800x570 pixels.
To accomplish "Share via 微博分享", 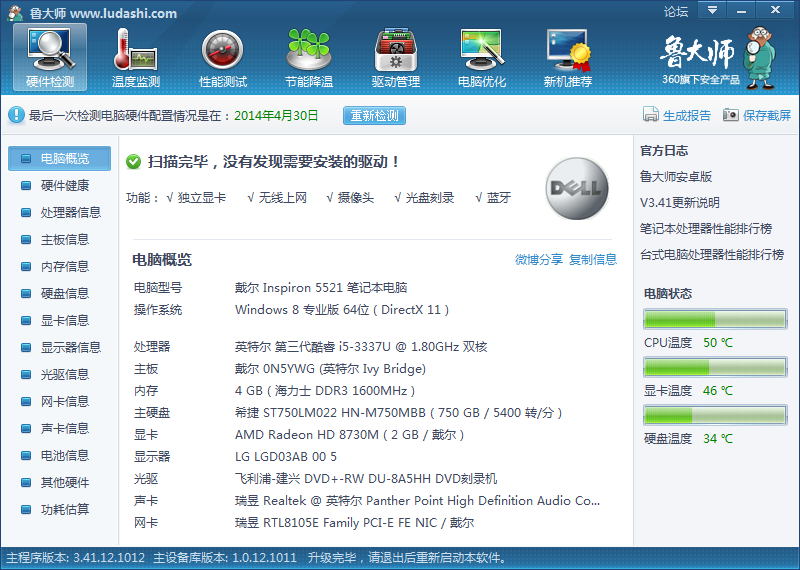I will coord(539,259).
